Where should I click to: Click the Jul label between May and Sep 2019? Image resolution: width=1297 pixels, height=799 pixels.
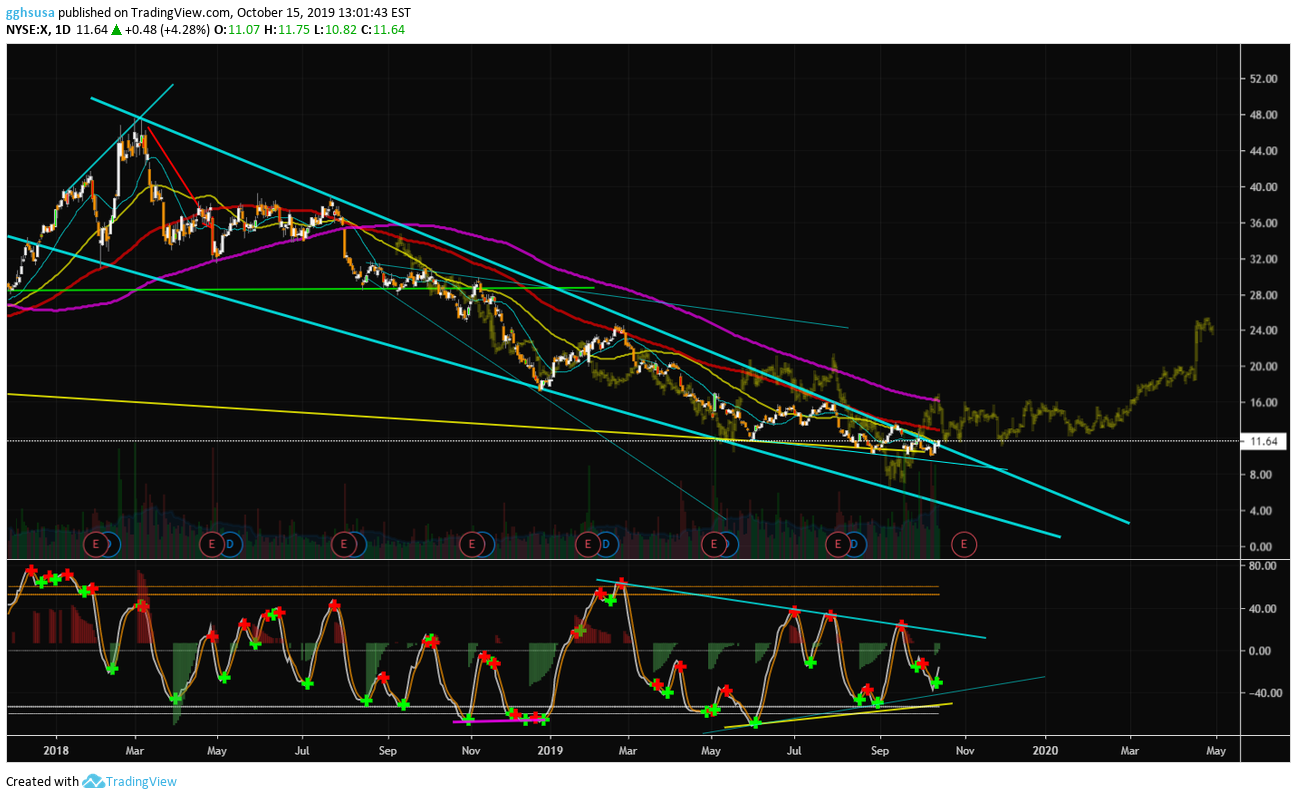[x=794, y=749]
